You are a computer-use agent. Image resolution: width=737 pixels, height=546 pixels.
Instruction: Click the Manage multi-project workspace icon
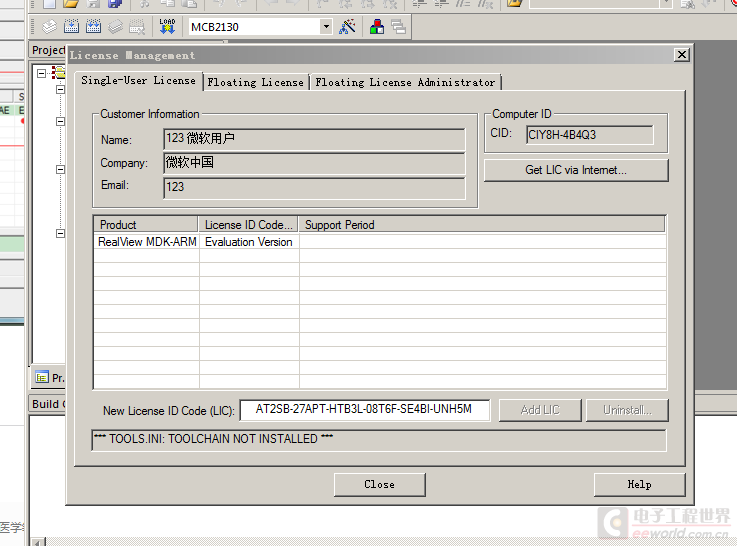tap(399, 27)
